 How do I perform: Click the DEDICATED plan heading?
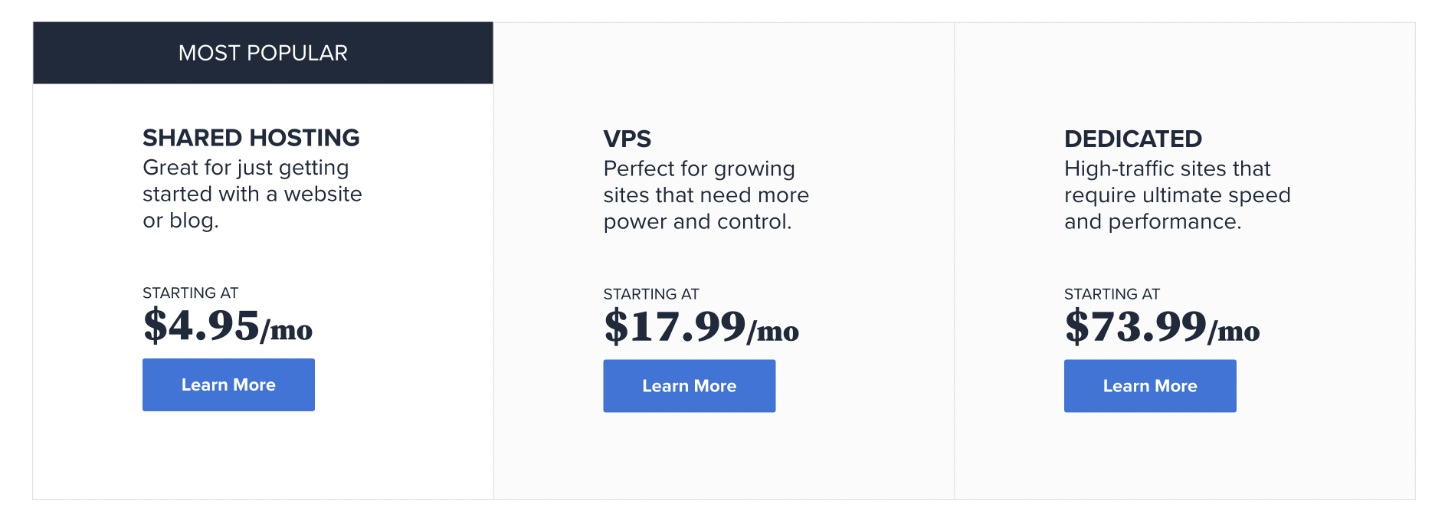[x=1133, y=139]
